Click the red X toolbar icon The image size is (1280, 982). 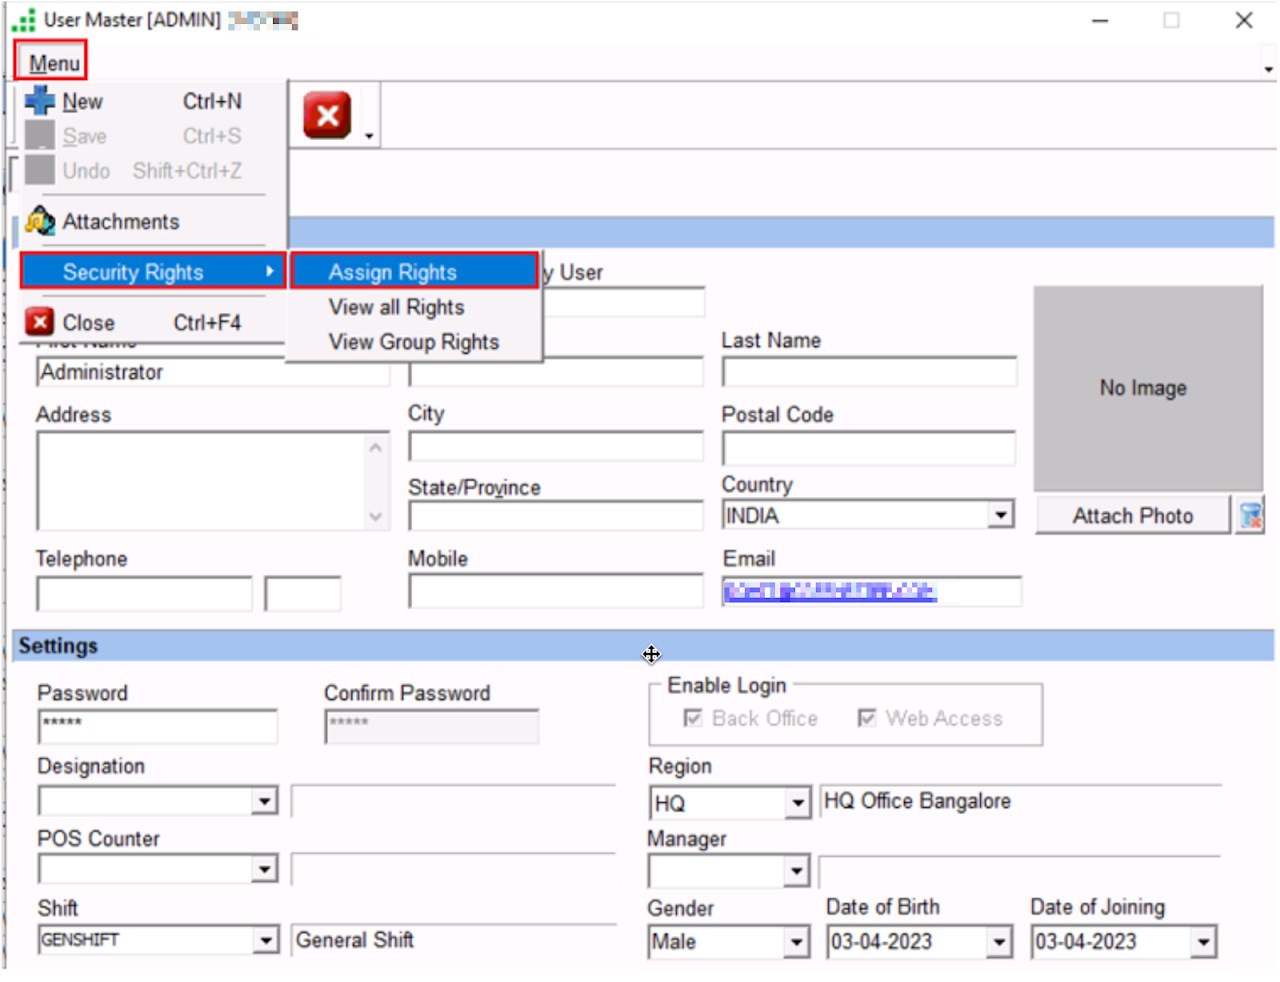pyautogui.click(x=327, y=116)
